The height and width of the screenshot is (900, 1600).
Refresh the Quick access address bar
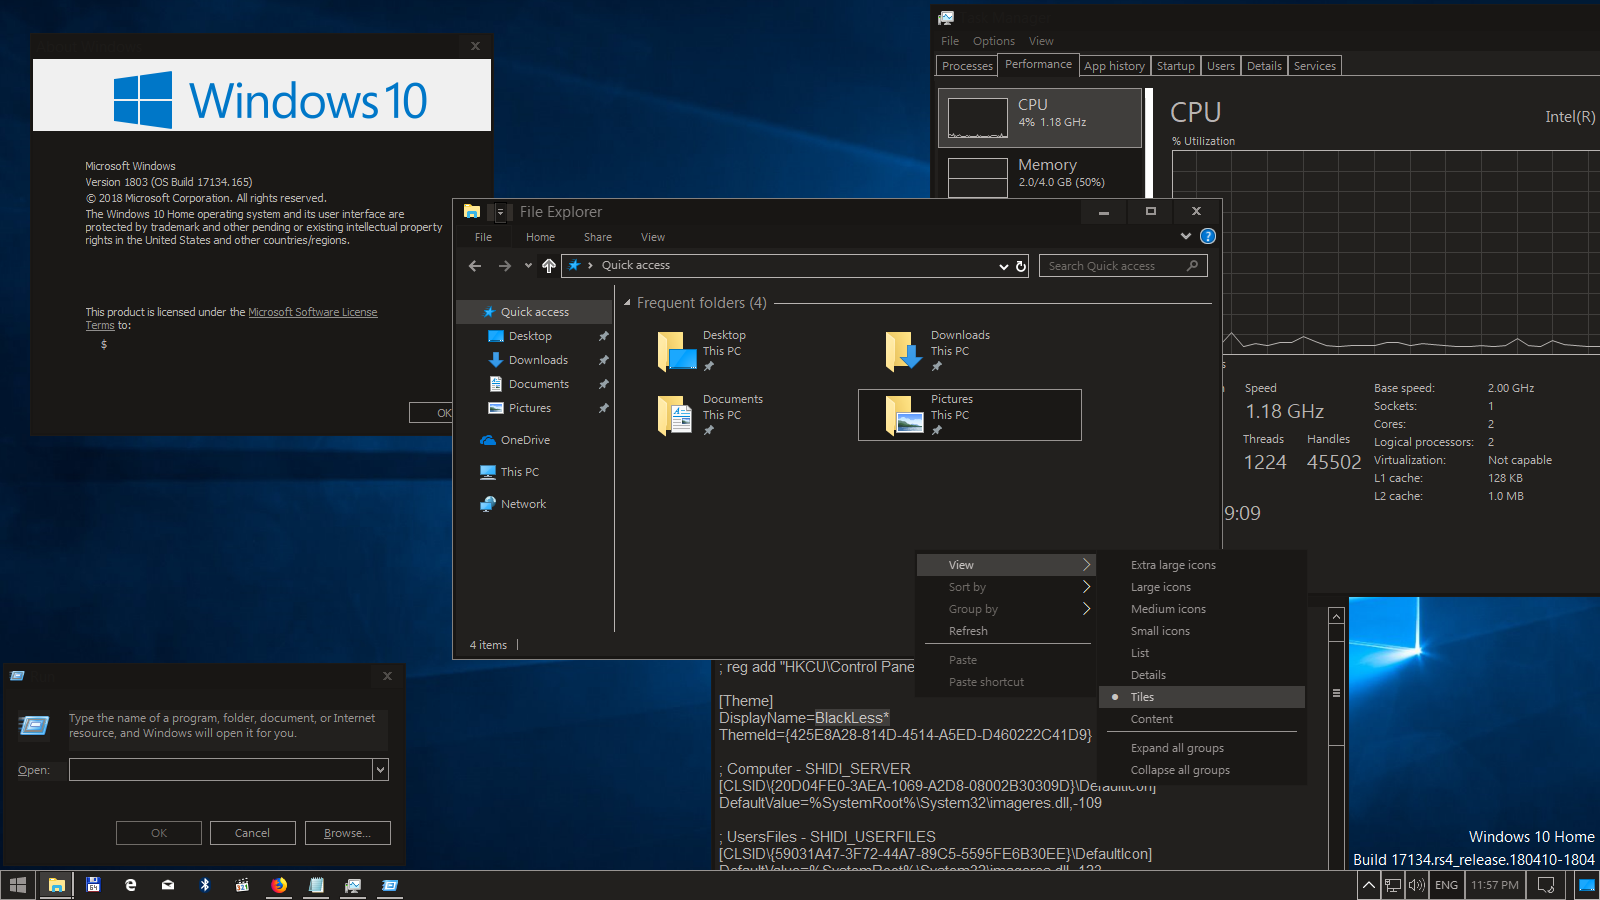point(1021,266)
